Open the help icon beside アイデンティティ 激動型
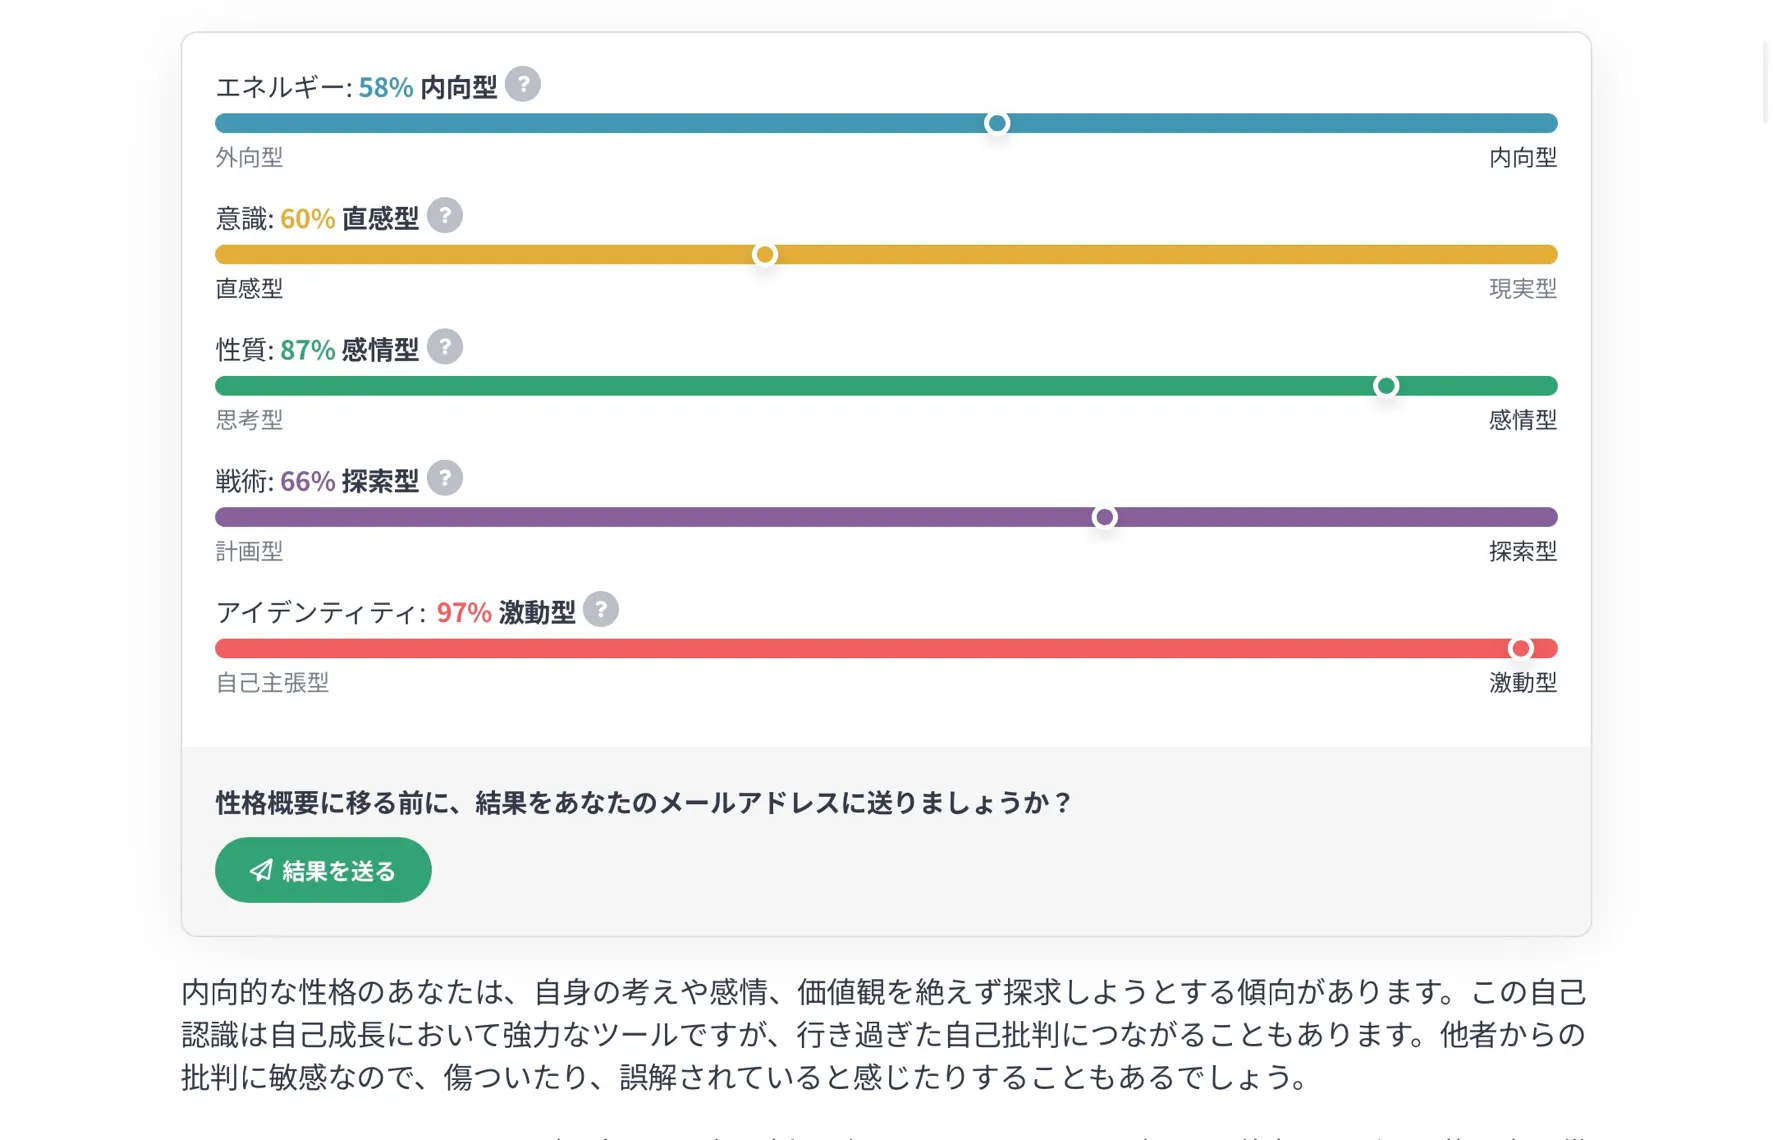This screenshot has width=1773, height=1140. click(601, 610)
